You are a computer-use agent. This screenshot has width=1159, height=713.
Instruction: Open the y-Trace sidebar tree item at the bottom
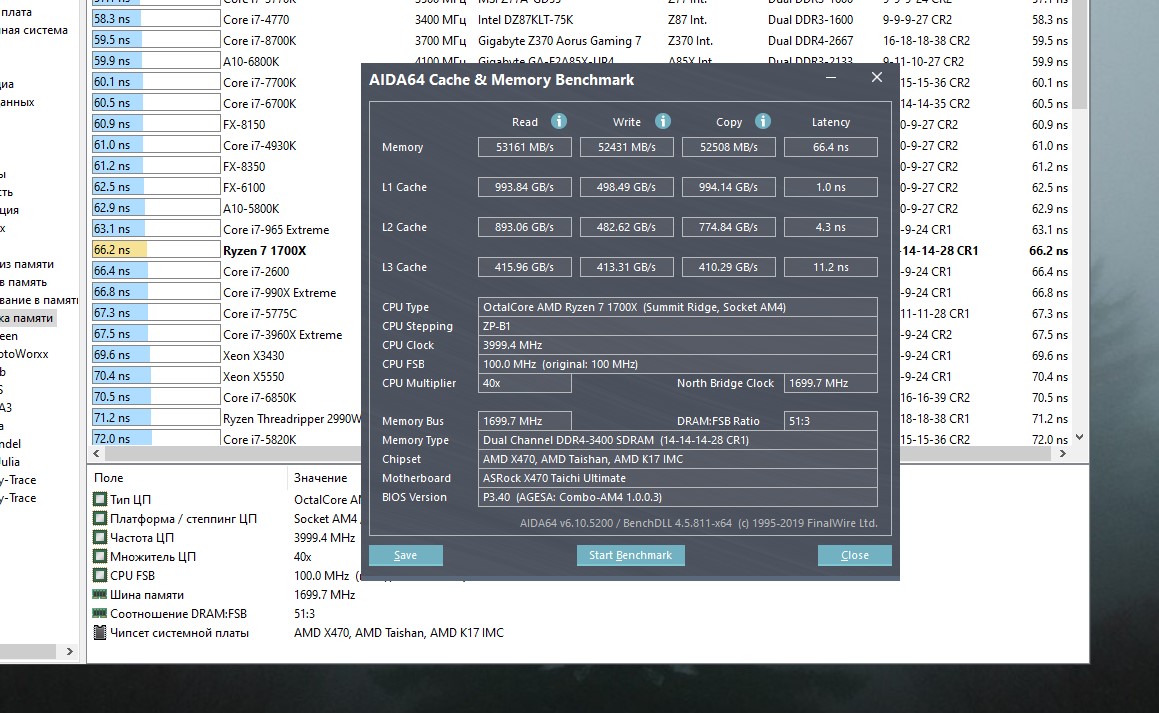click(x=18, y=498)
